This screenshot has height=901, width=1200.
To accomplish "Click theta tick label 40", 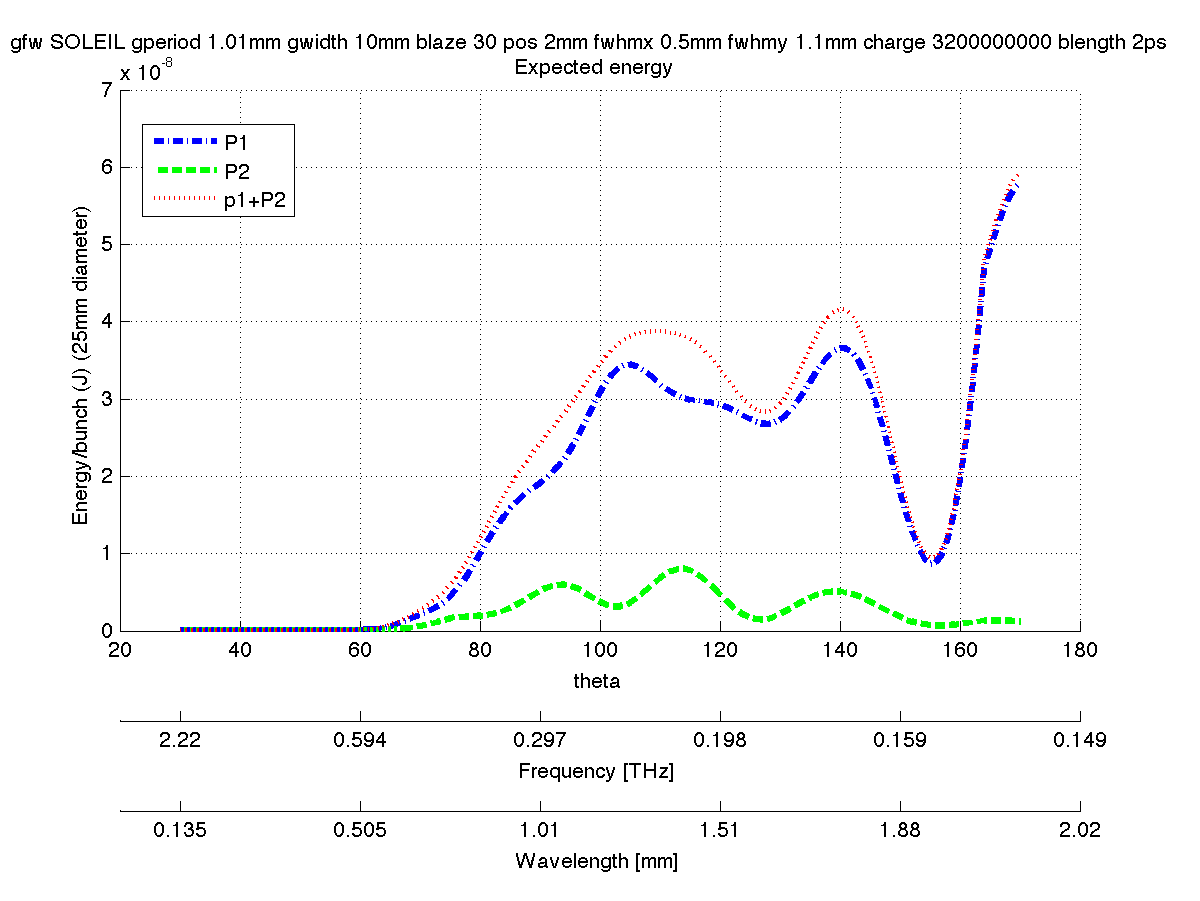I will 240,651.
